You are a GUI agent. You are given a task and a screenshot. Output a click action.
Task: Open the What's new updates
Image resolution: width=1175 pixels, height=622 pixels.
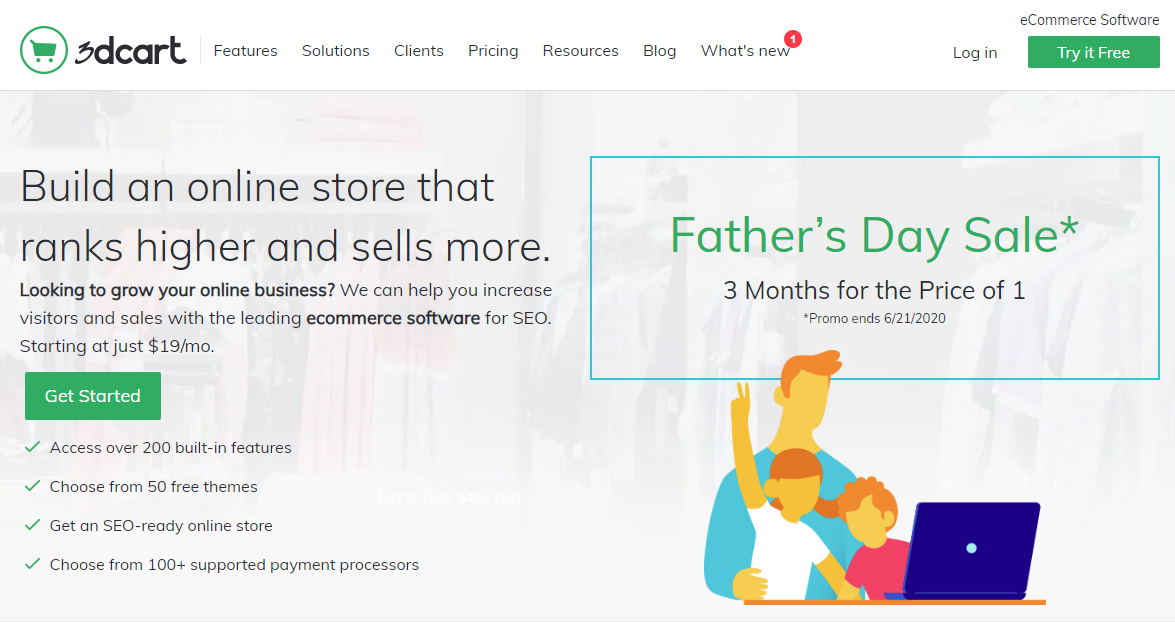[745, 51]
